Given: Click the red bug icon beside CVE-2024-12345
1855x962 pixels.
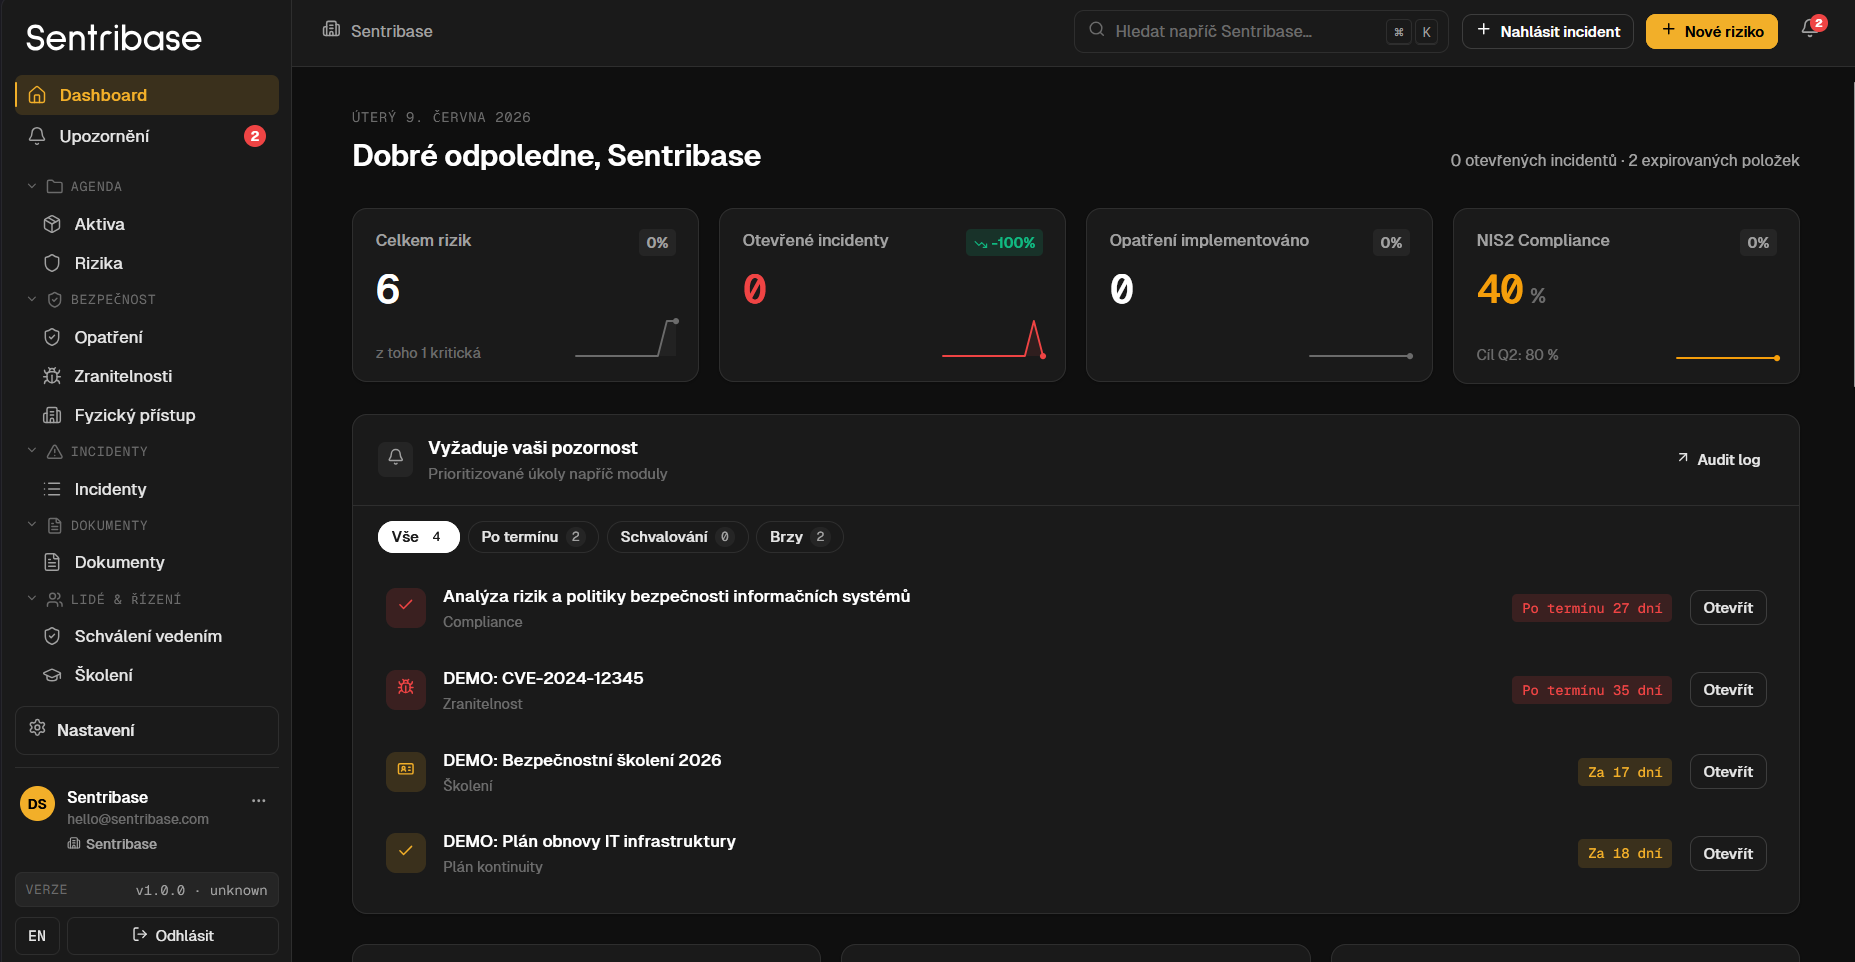Looking at the screenshot, I should (x=406, y=689).
